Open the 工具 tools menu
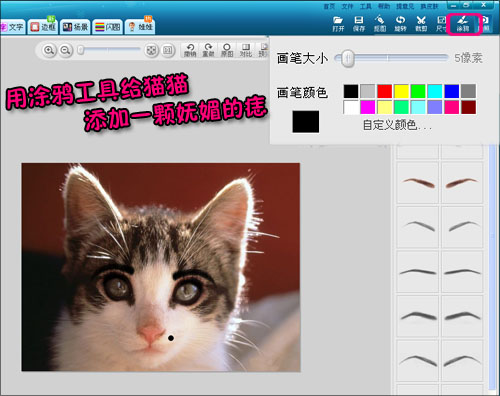 [365, 6]
